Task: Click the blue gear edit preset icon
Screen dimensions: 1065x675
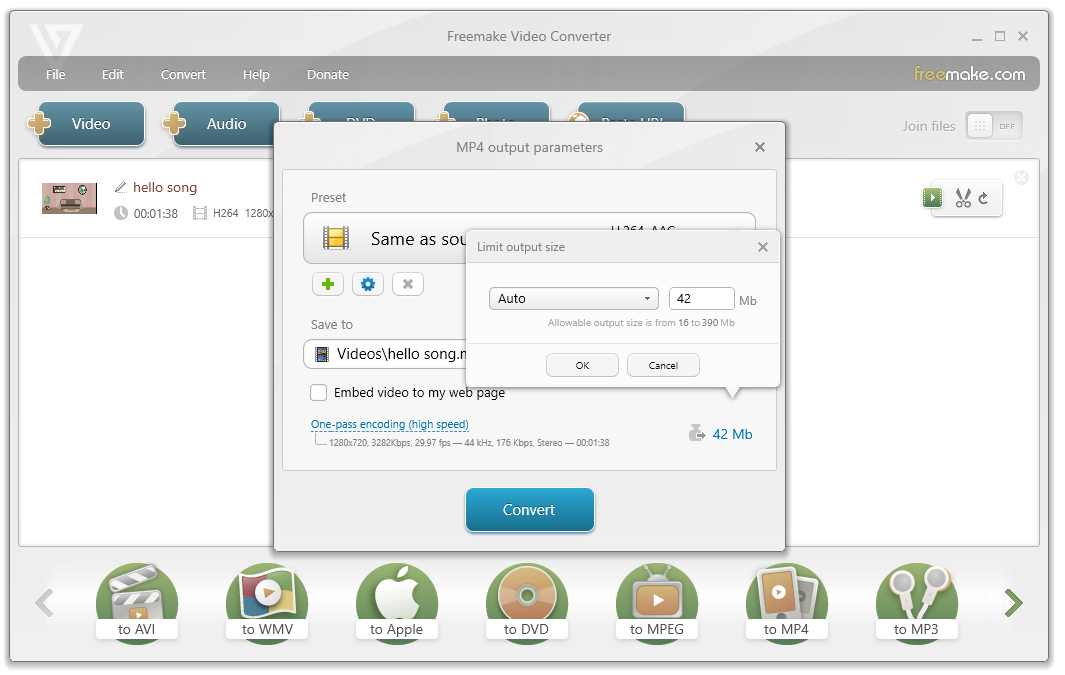Action: click(x=367, y=284)
